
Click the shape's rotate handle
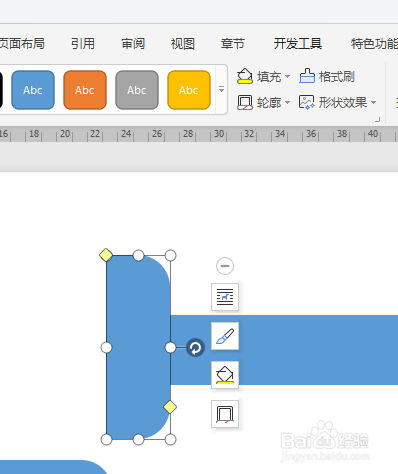coord(195,348)
